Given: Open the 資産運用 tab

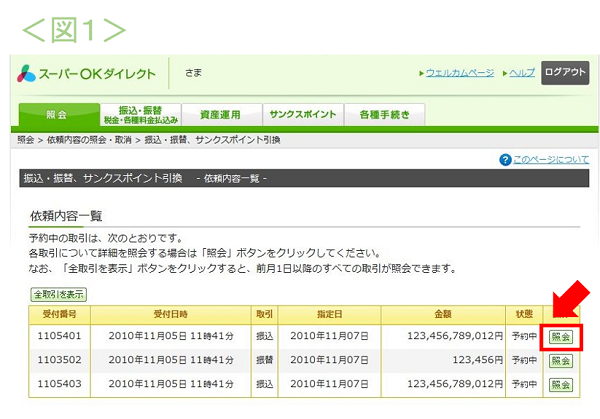Looking at the screenshot, I should tap(223, 114).
